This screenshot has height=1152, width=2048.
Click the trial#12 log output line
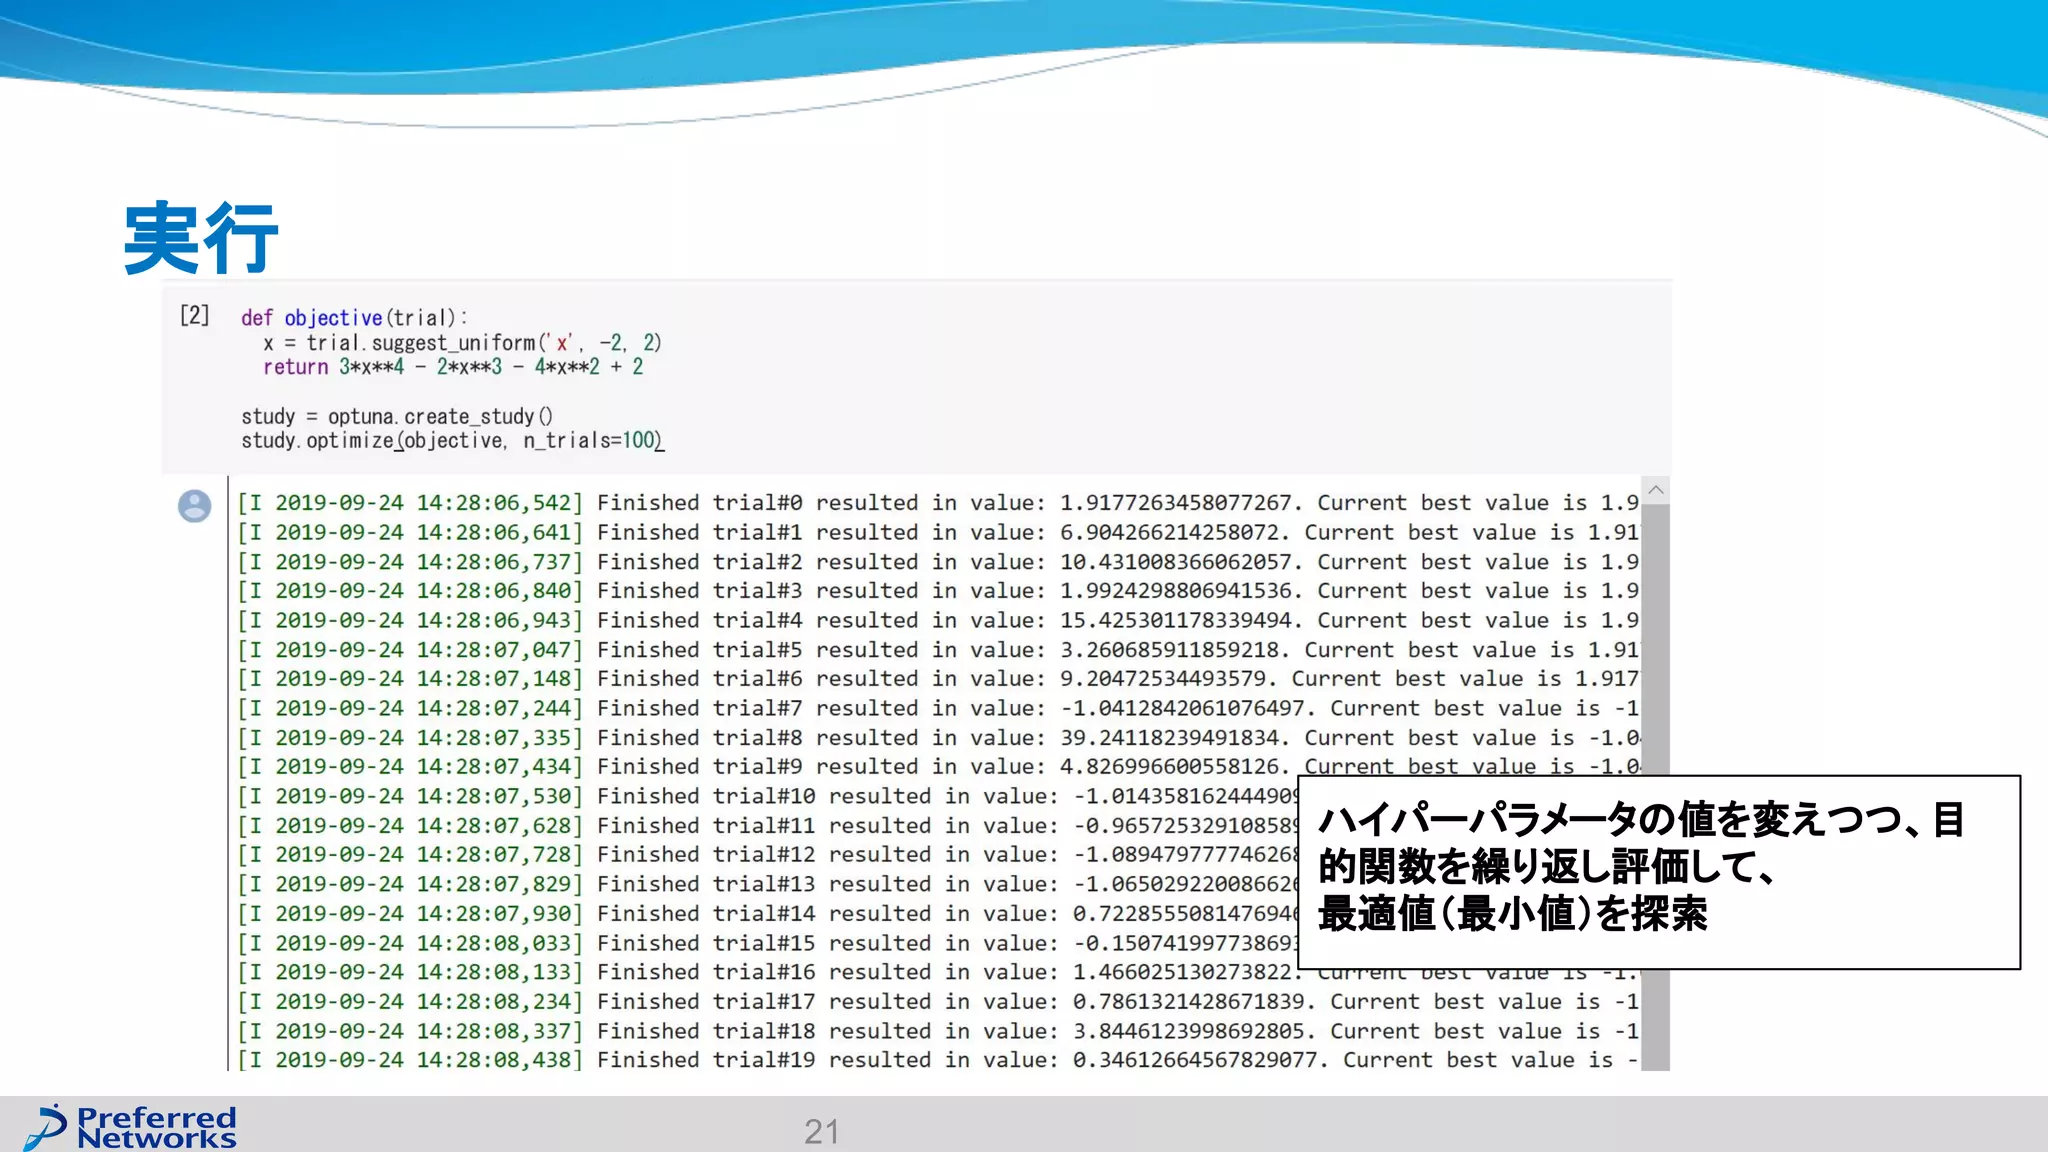tap(766, 855)
